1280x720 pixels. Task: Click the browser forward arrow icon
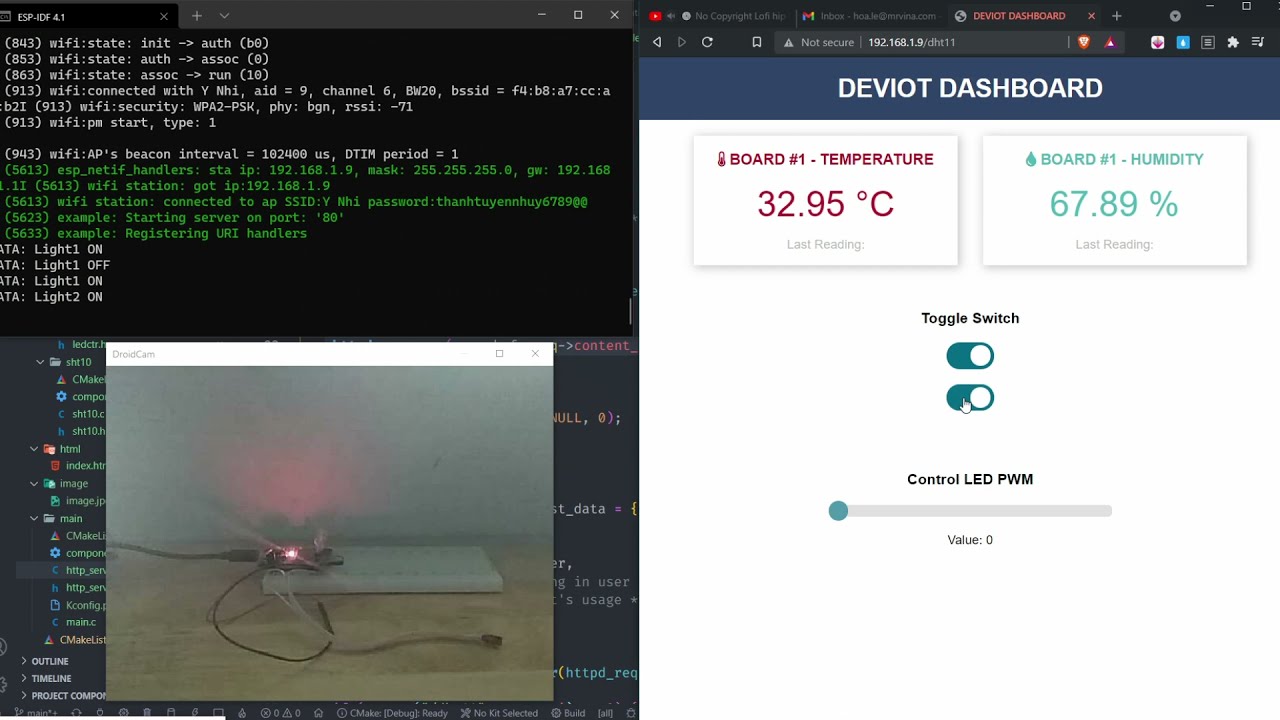pos(682,42)
